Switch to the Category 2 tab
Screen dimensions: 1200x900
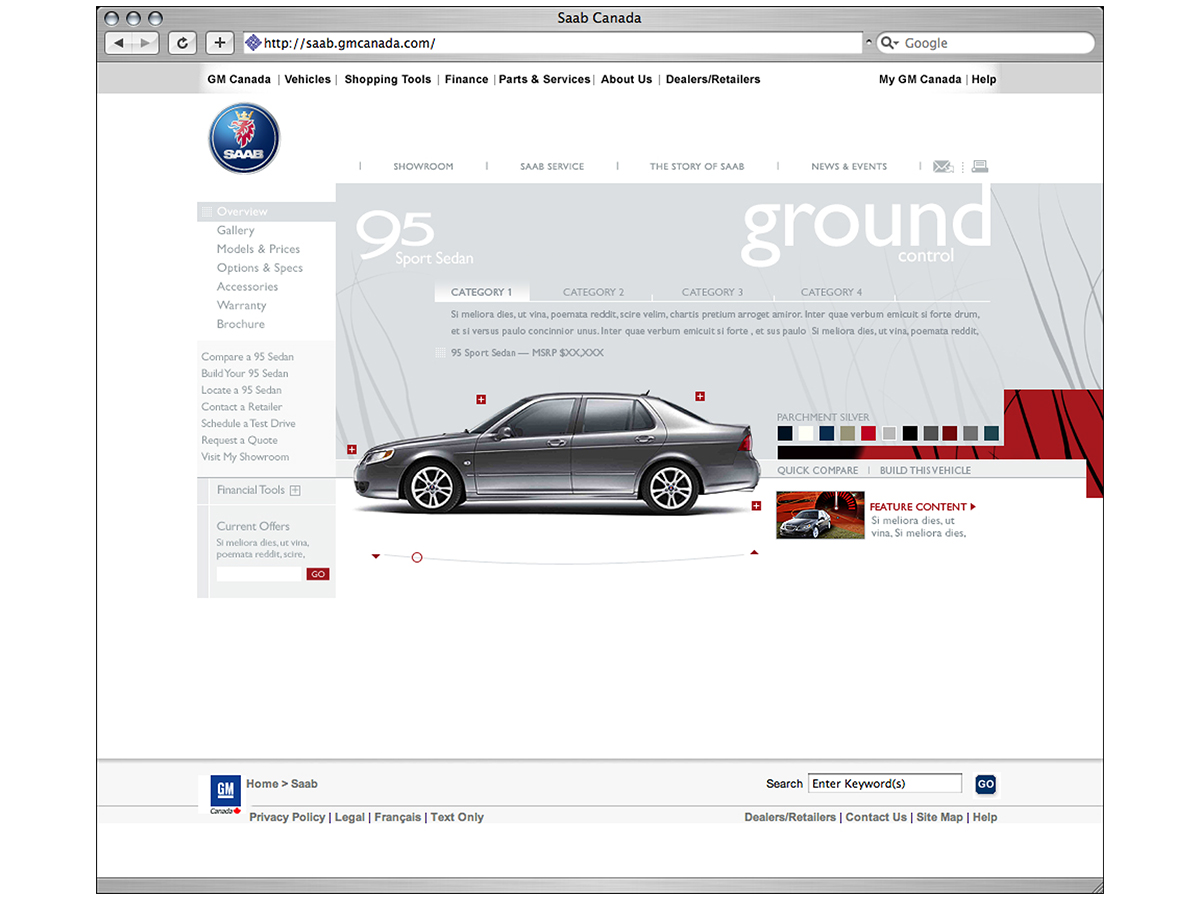pos(593,293)
